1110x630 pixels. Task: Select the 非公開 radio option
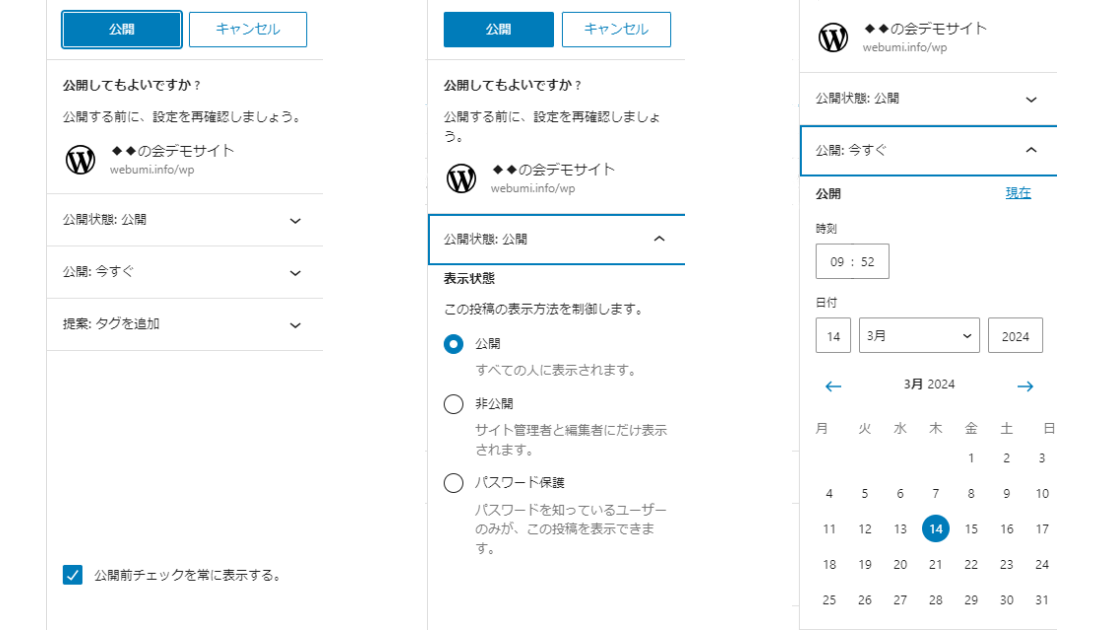point(453,404)
